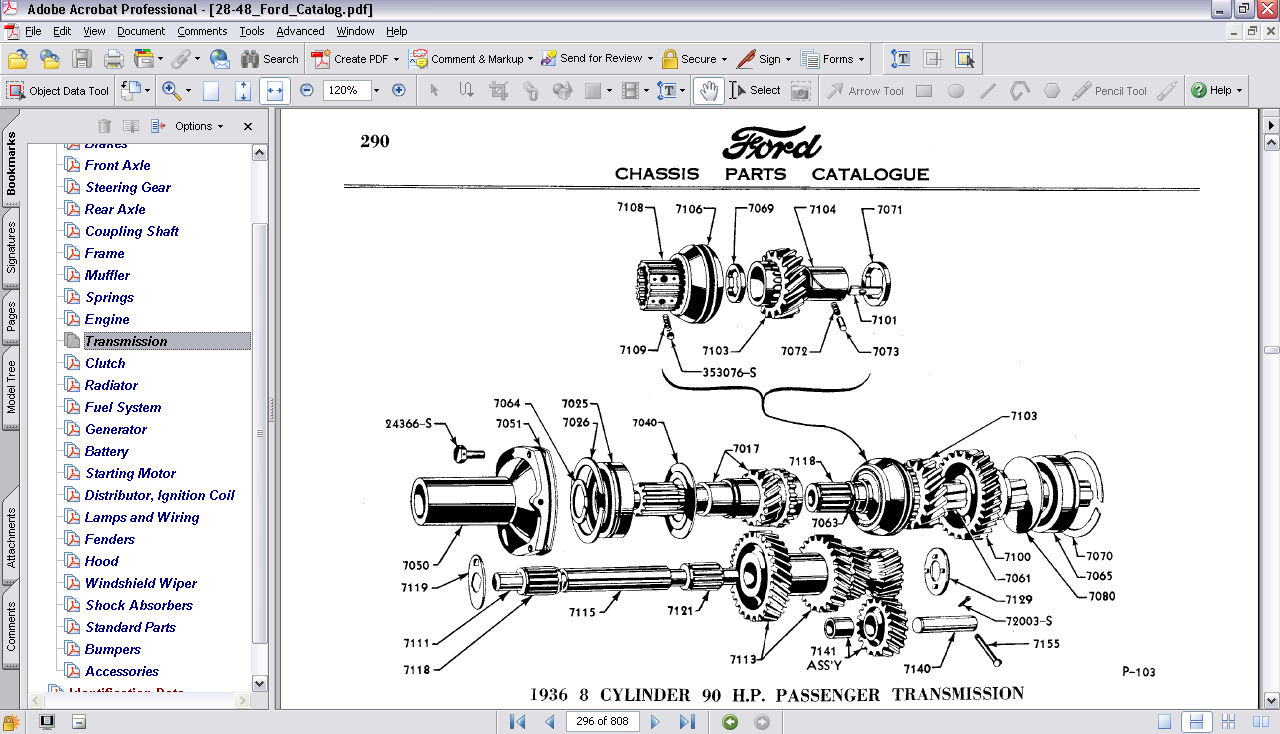
Task: Click the page number input field
Action: (602, 721)
